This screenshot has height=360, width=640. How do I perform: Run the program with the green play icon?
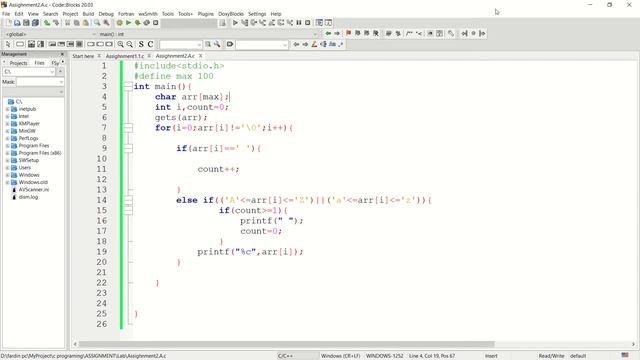tap(129, 23)
